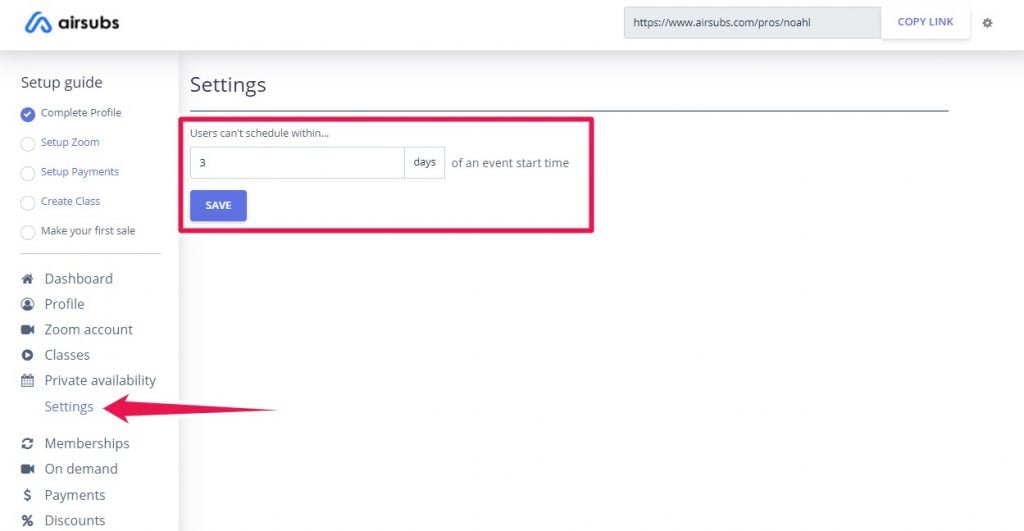Viewport: 1024px width, 531px height.
Task: Click the SAVE button
Action: click(218, 205)
